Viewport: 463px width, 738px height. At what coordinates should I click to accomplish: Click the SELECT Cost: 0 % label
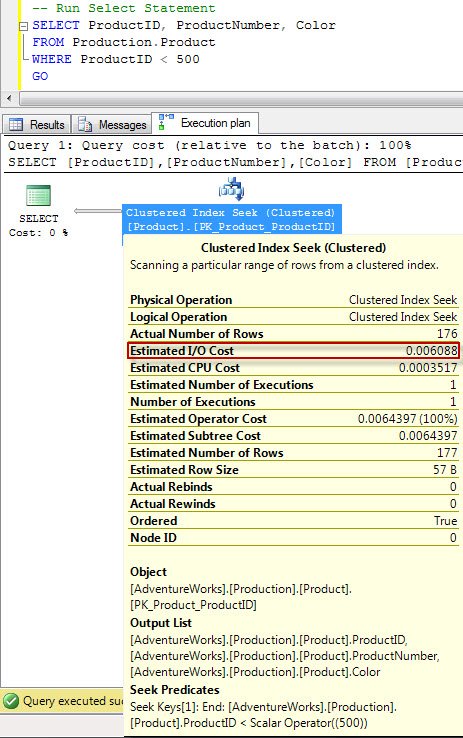(x=39, y=225)
